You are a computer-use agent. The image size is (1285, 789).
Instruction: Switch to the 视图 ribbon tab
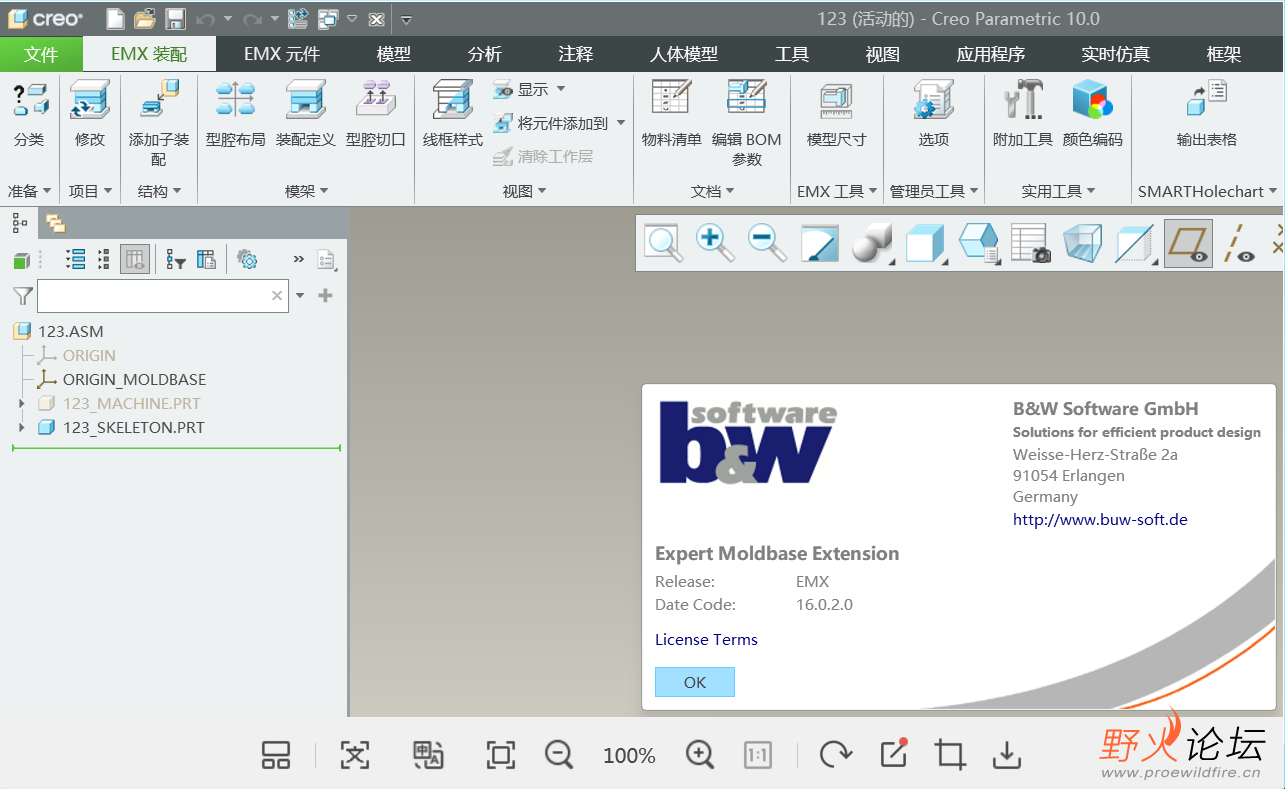coord(883,54)
